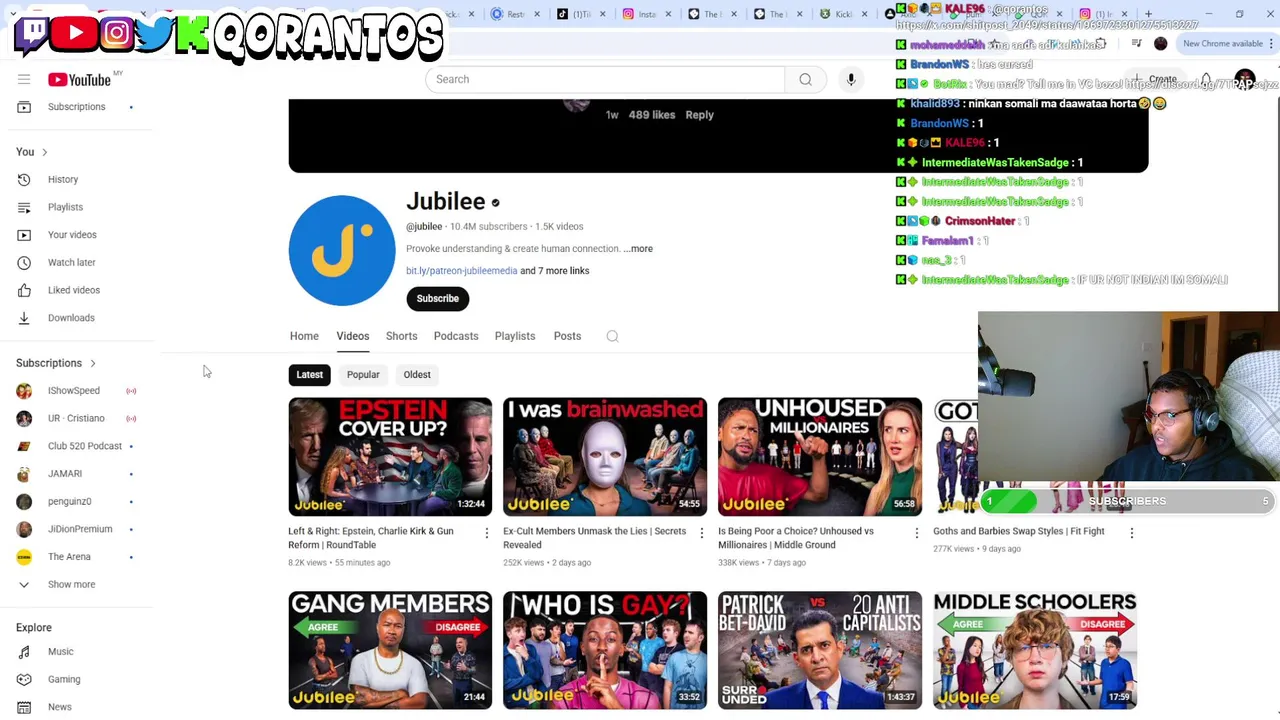Open options menu for Epstein RoundTable video
Viewport: 1280px width, 720px height.
point(487,534)
